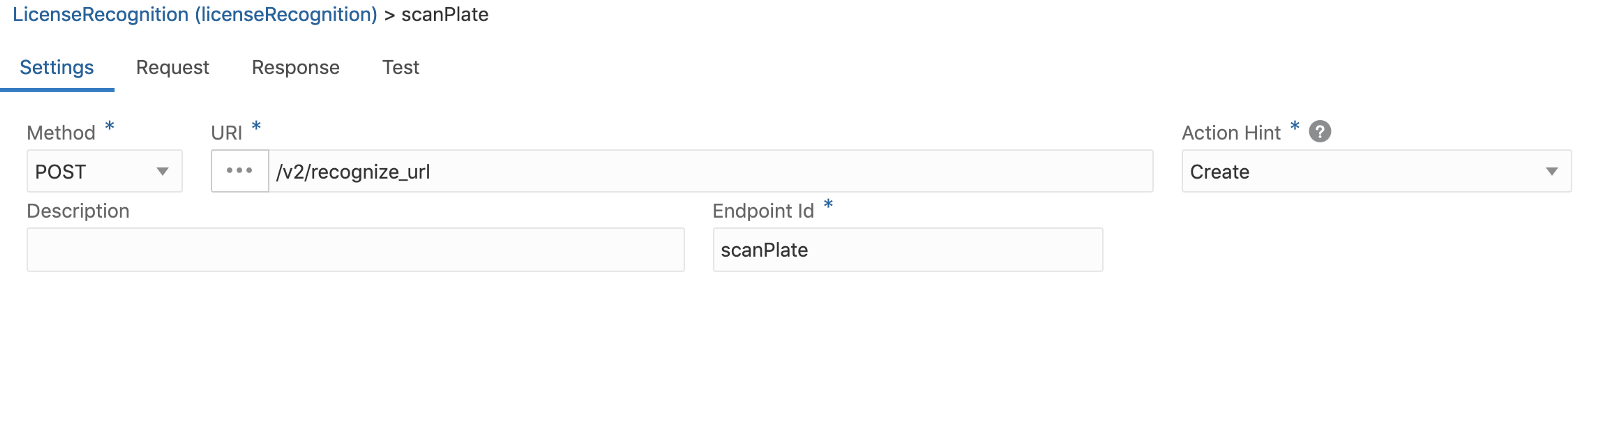Select the Test tab
This screenshot has width=1600, height=428.
click(x=400, y=67)
